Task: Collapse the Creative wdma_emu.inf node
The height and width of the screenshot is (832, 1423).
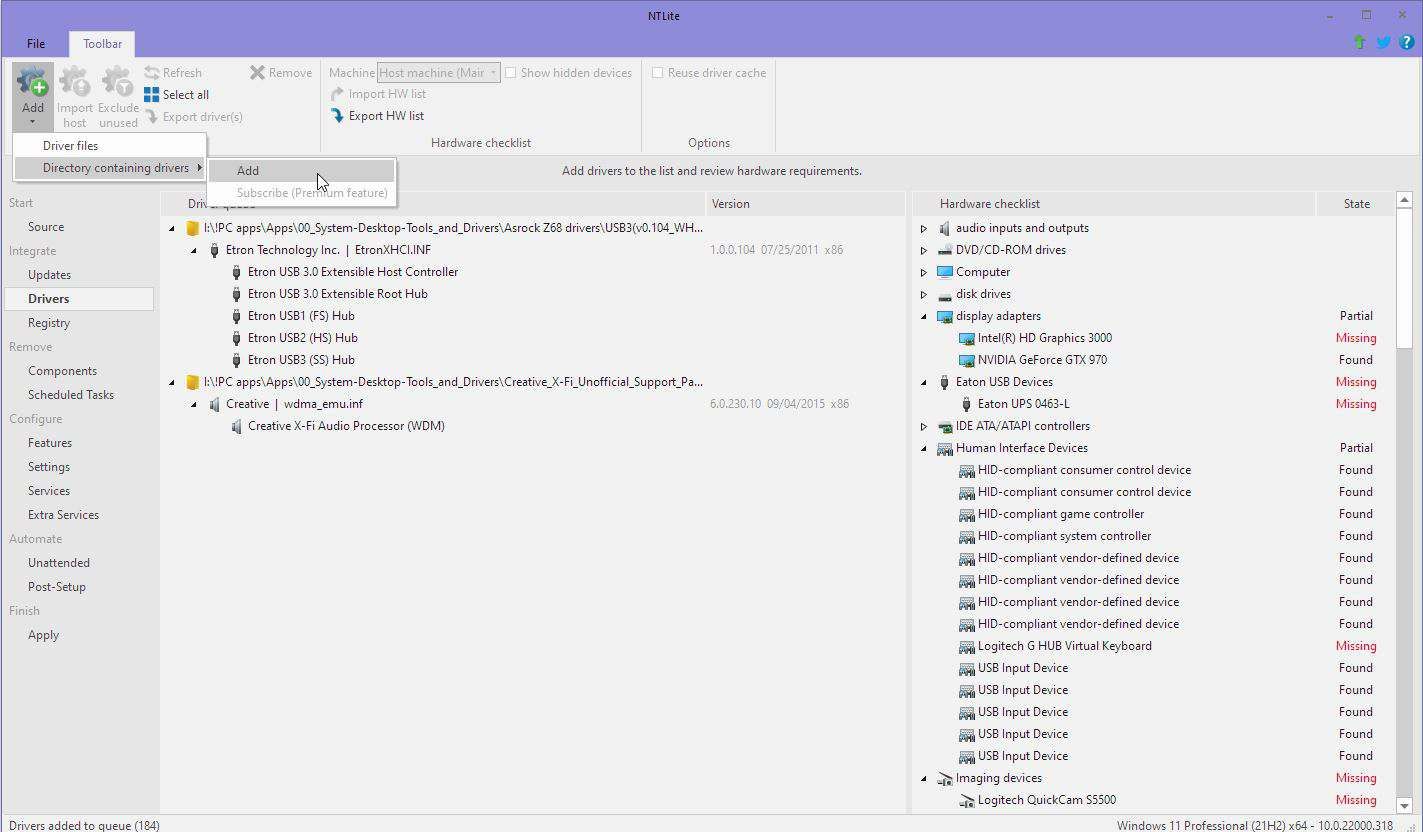Action: pyautogui.click(x=194, y=404)
